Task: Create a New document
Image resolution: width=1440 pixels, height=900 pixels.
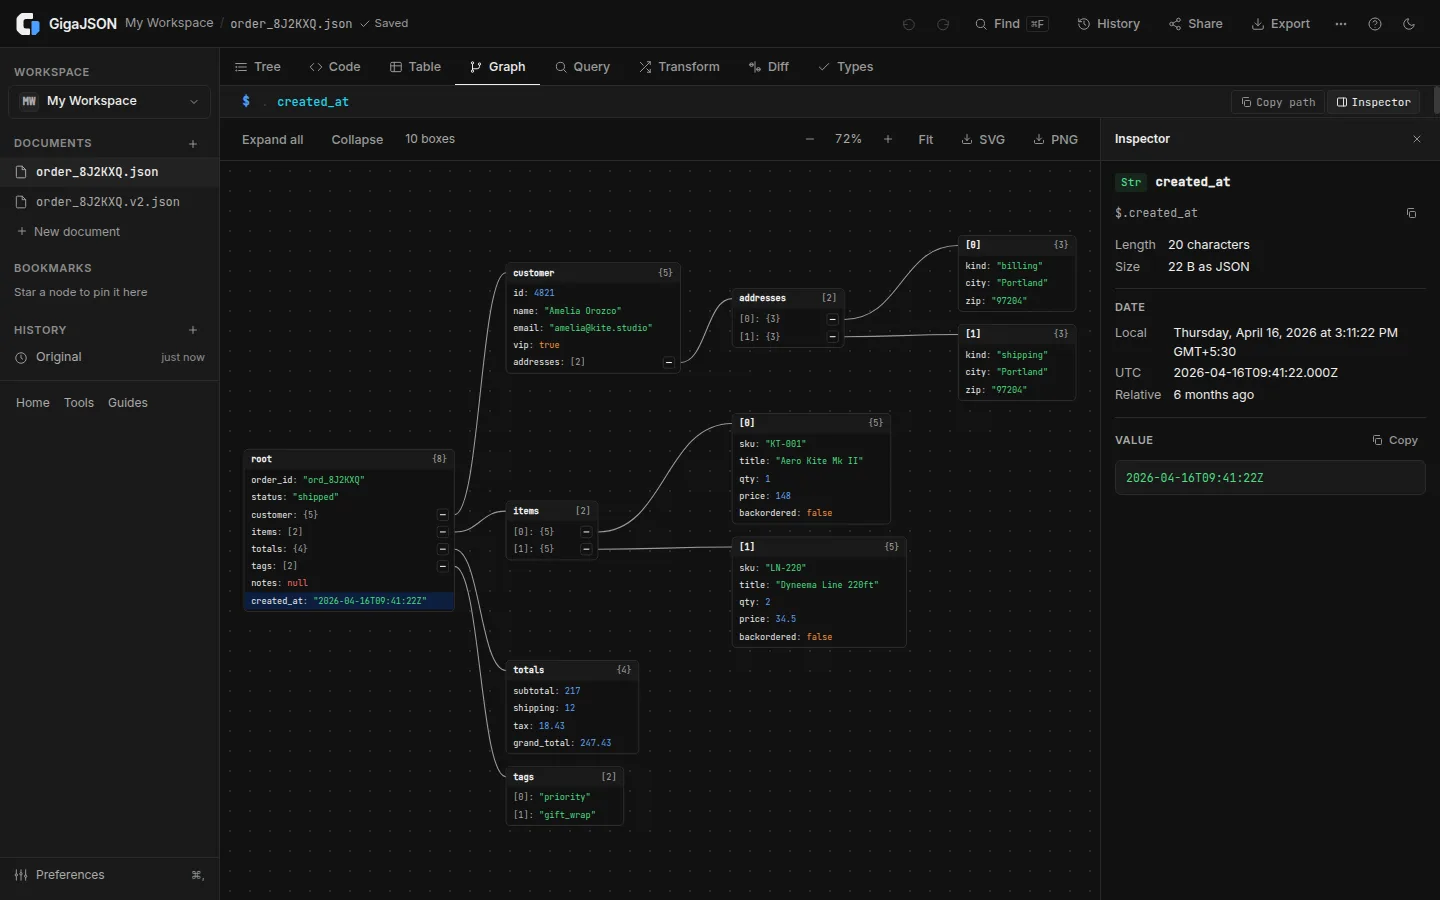Action: [68, 232]
